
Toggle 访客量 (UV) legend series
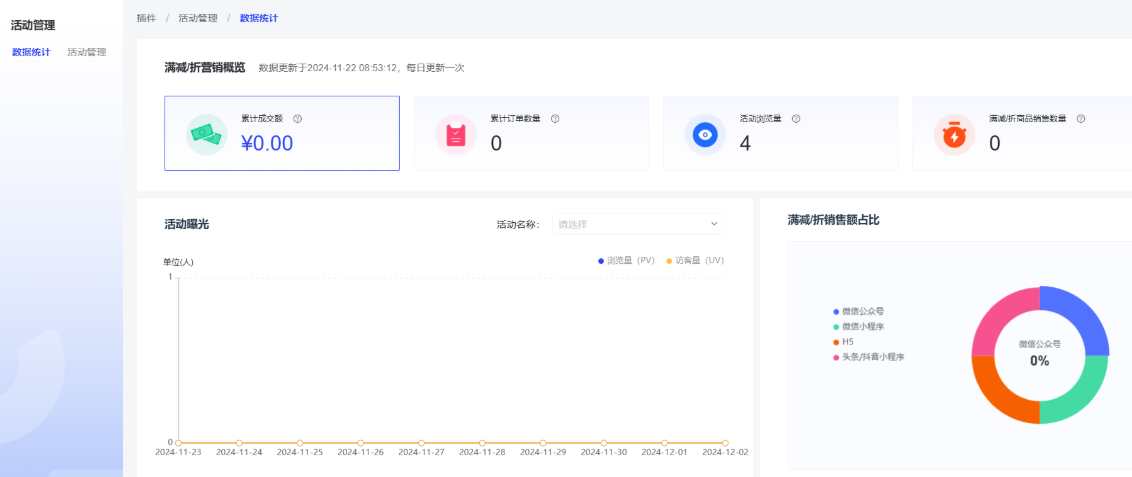point(695,260)
